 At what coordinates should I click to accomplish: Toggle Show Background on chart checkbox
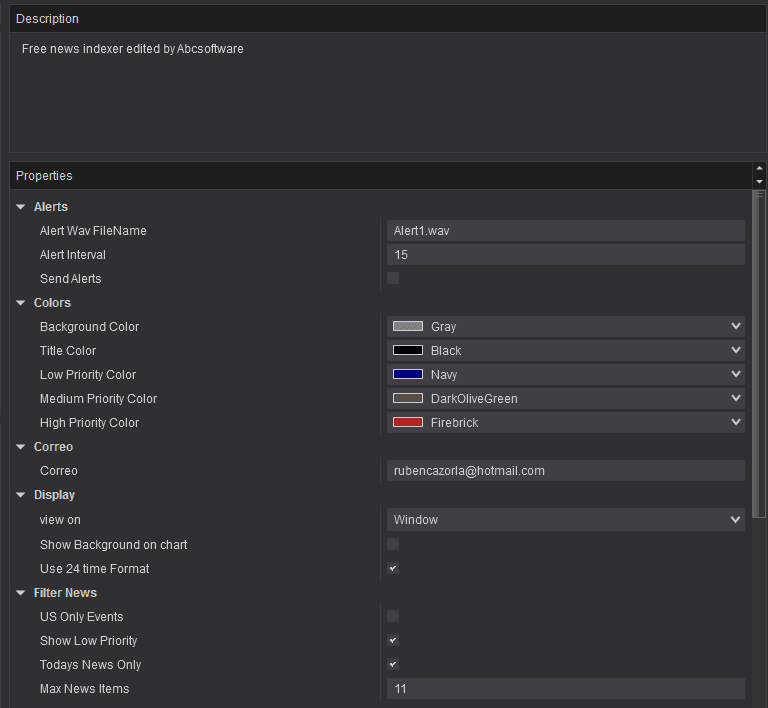(x=393, y=544)
